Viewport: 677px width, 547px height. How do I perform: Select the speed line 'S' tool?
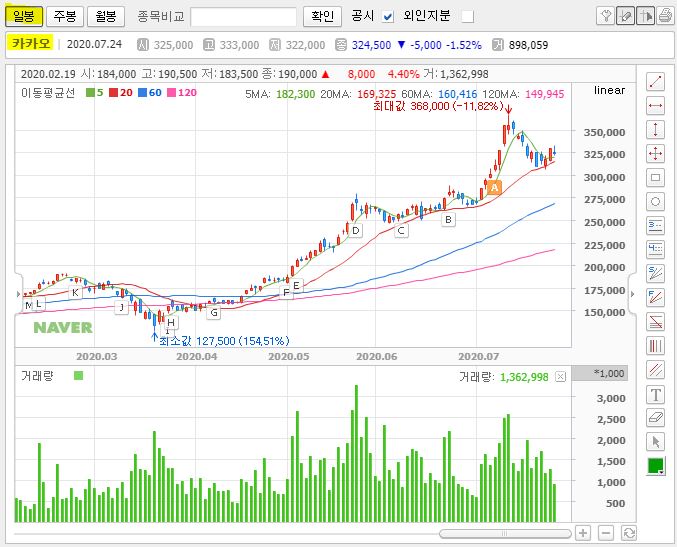click(x=655, y=273)
